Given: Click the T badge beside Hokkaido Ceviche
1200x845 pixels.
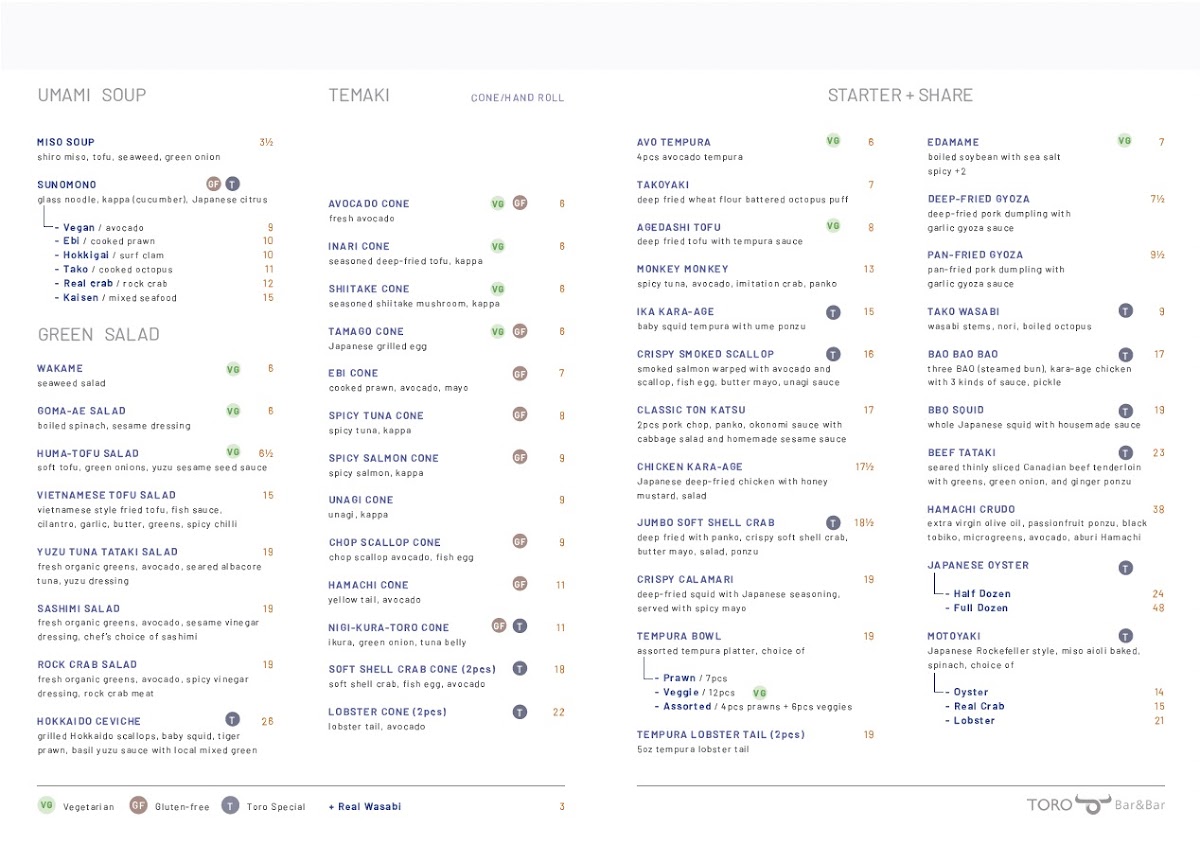Looking at the screenshot, I should pos(232,719).
